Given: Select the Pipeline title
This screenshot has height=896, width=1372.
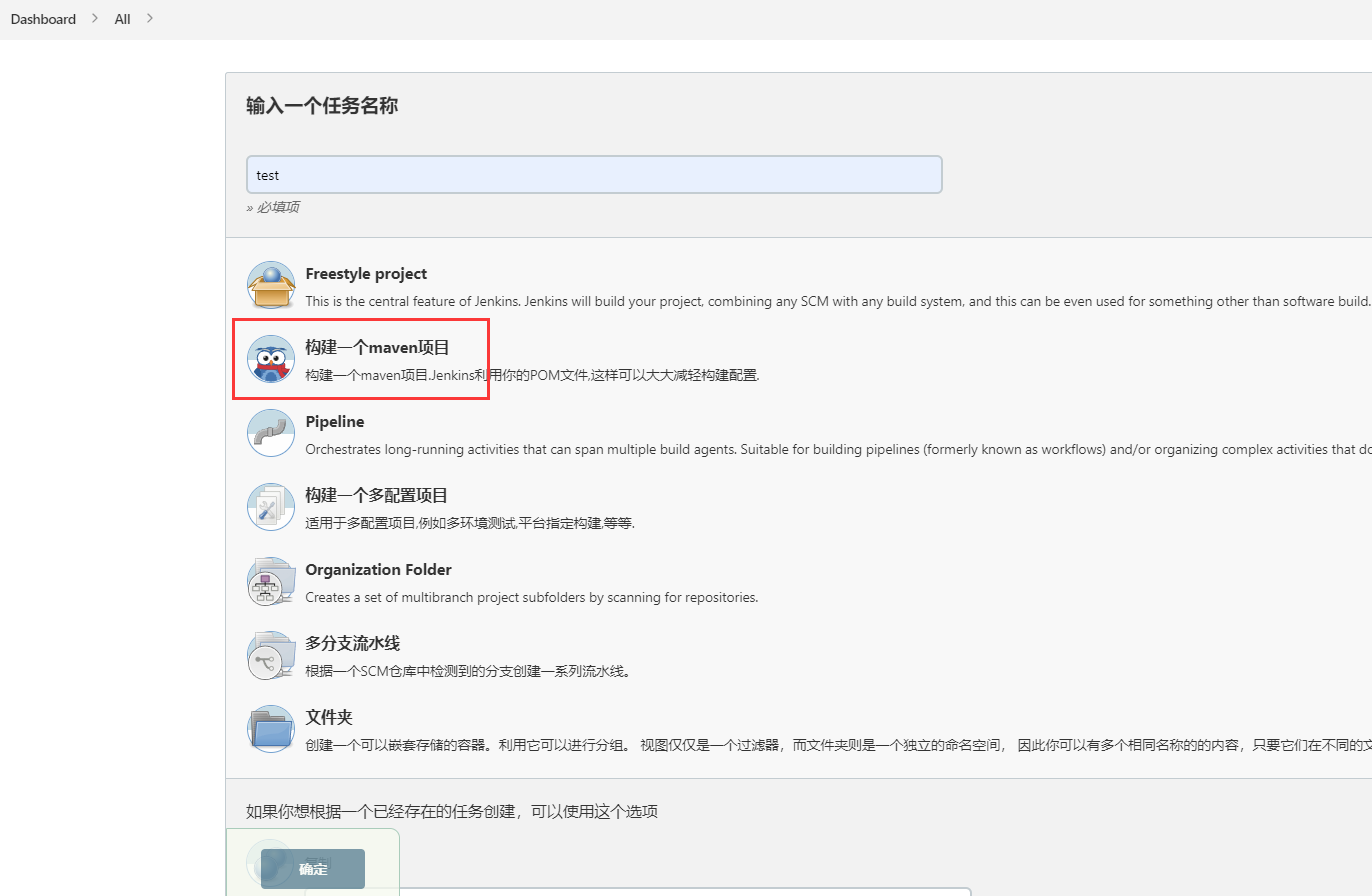Looking at the screenshot, I should click(x=335, y=422).
